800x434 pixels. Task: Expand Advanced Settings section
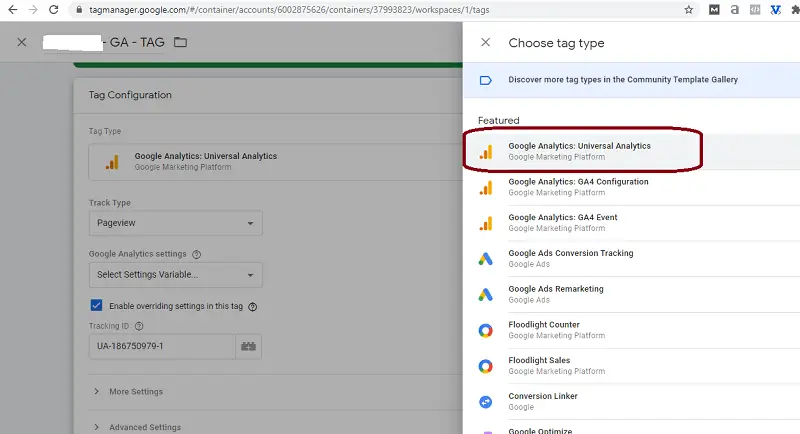[x=143, y=427]
